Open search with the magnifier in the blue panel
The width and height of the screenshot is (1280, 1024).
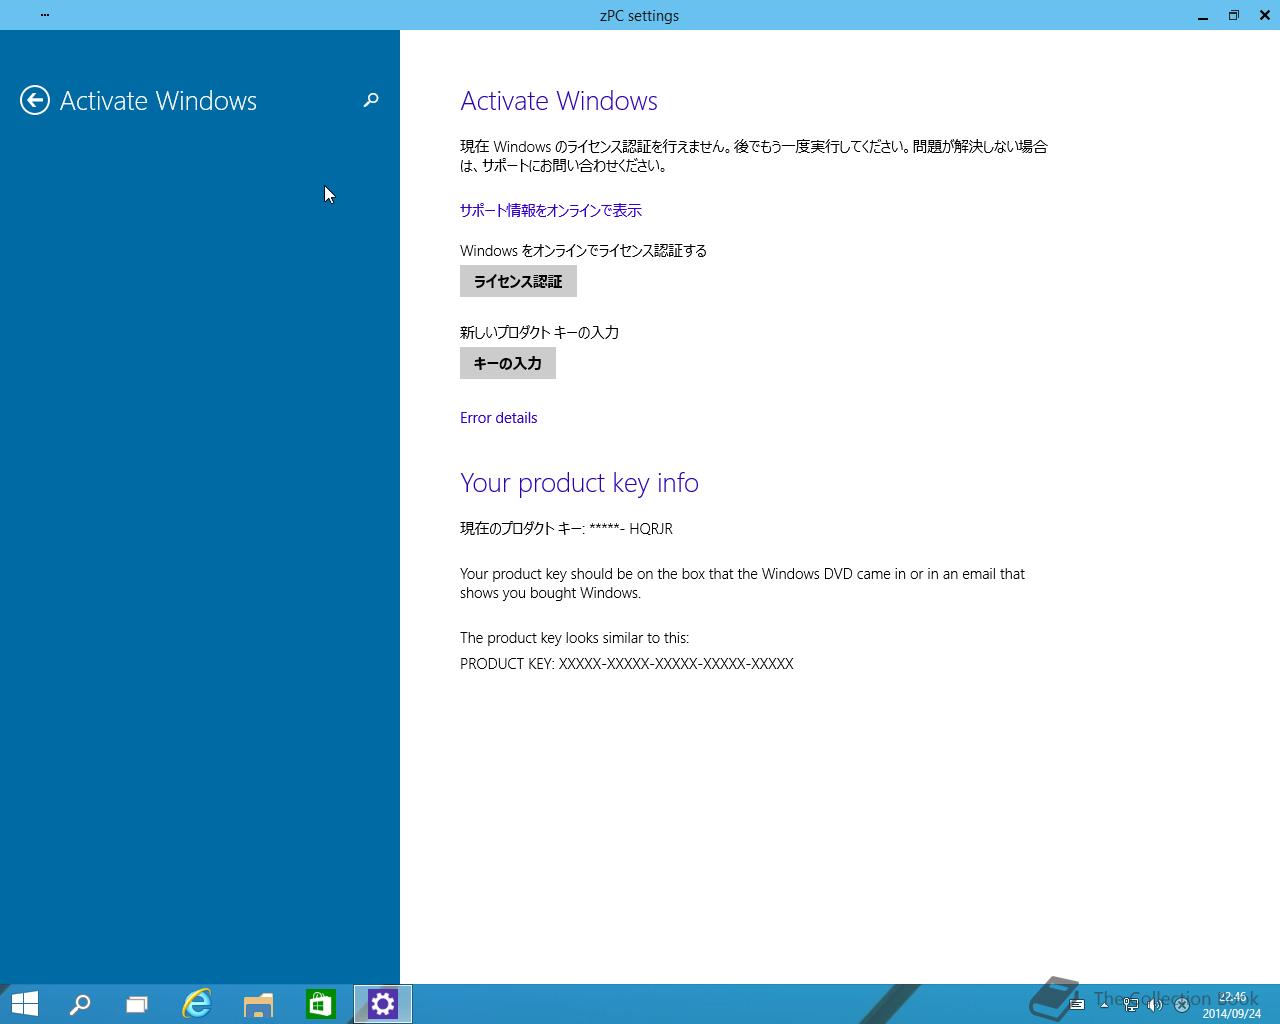tap(371, 100)
